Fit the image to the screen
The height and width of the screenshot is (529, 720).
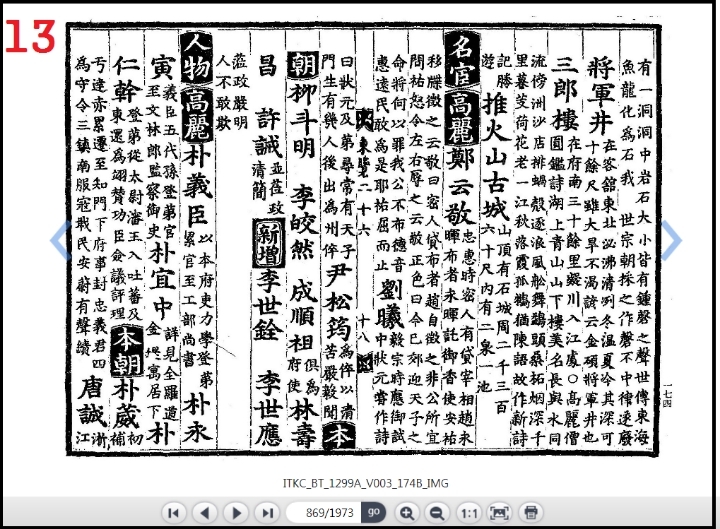pos(500,512)
